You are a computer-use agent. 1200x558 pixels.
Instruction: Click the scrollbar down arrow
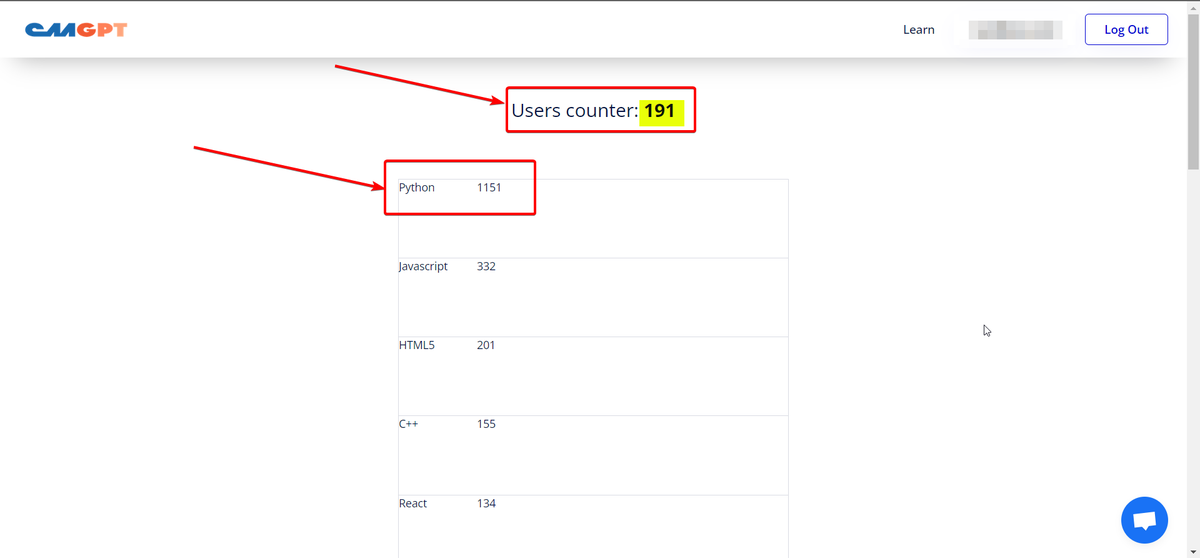tap(1193, 551)
